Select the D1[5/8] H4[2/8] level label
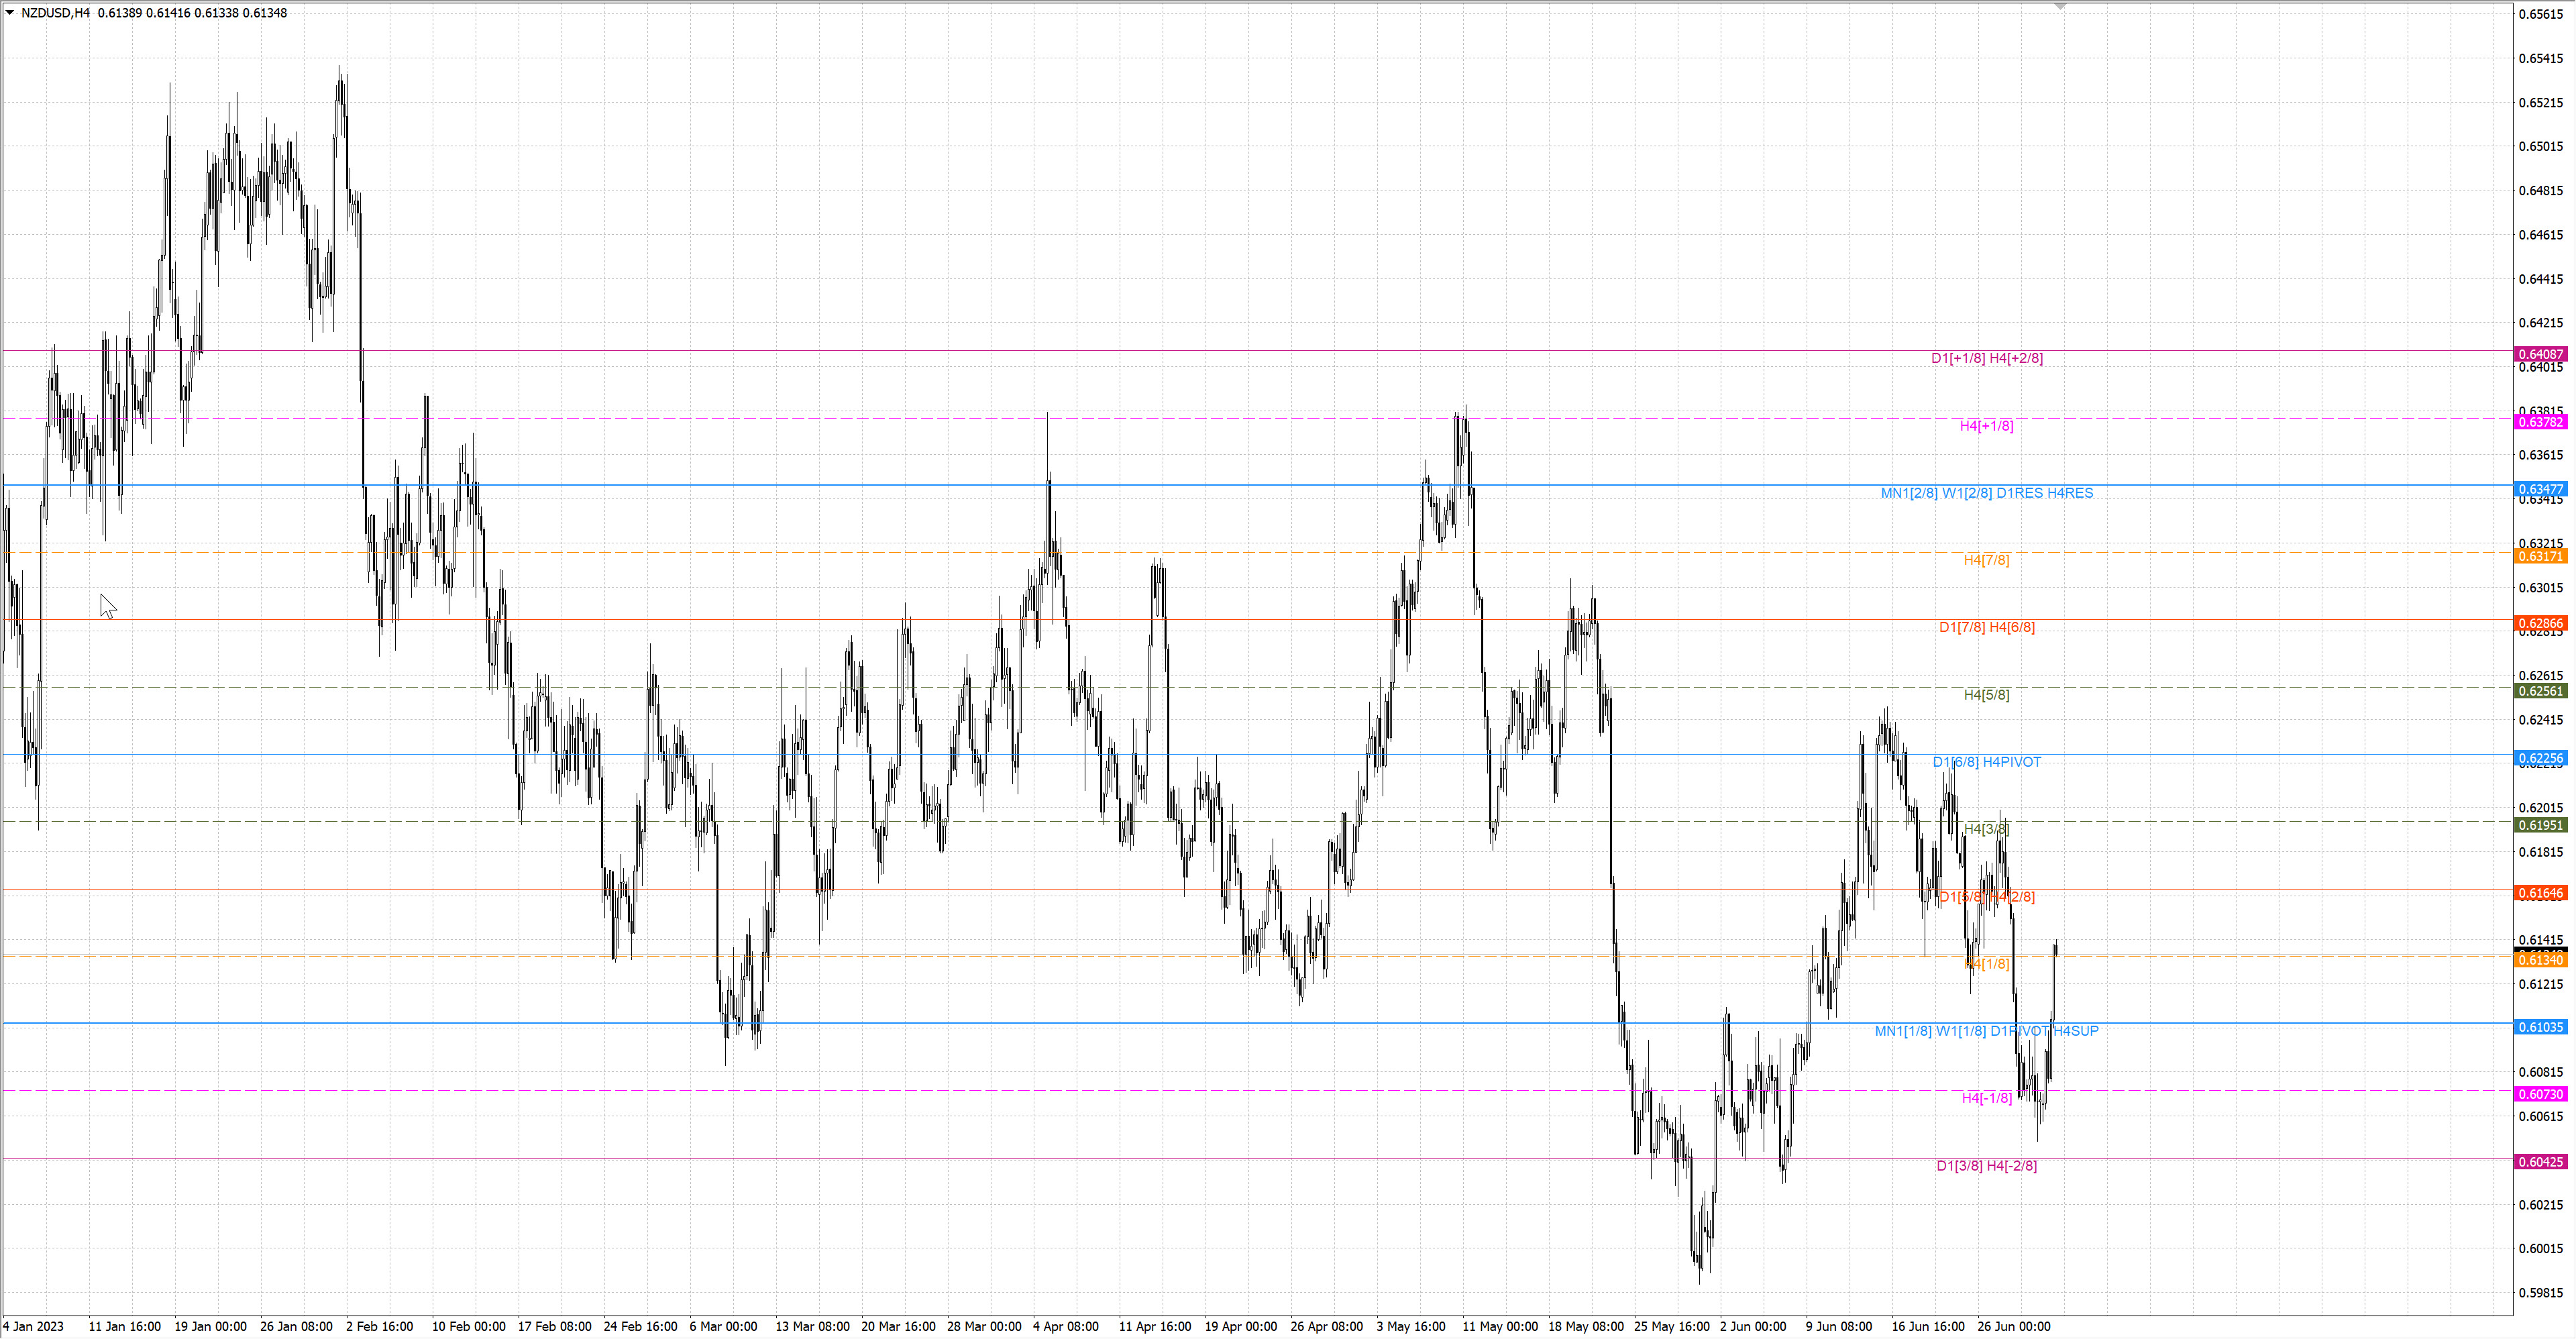The image size is (2576, 1339). [1987, 897]
